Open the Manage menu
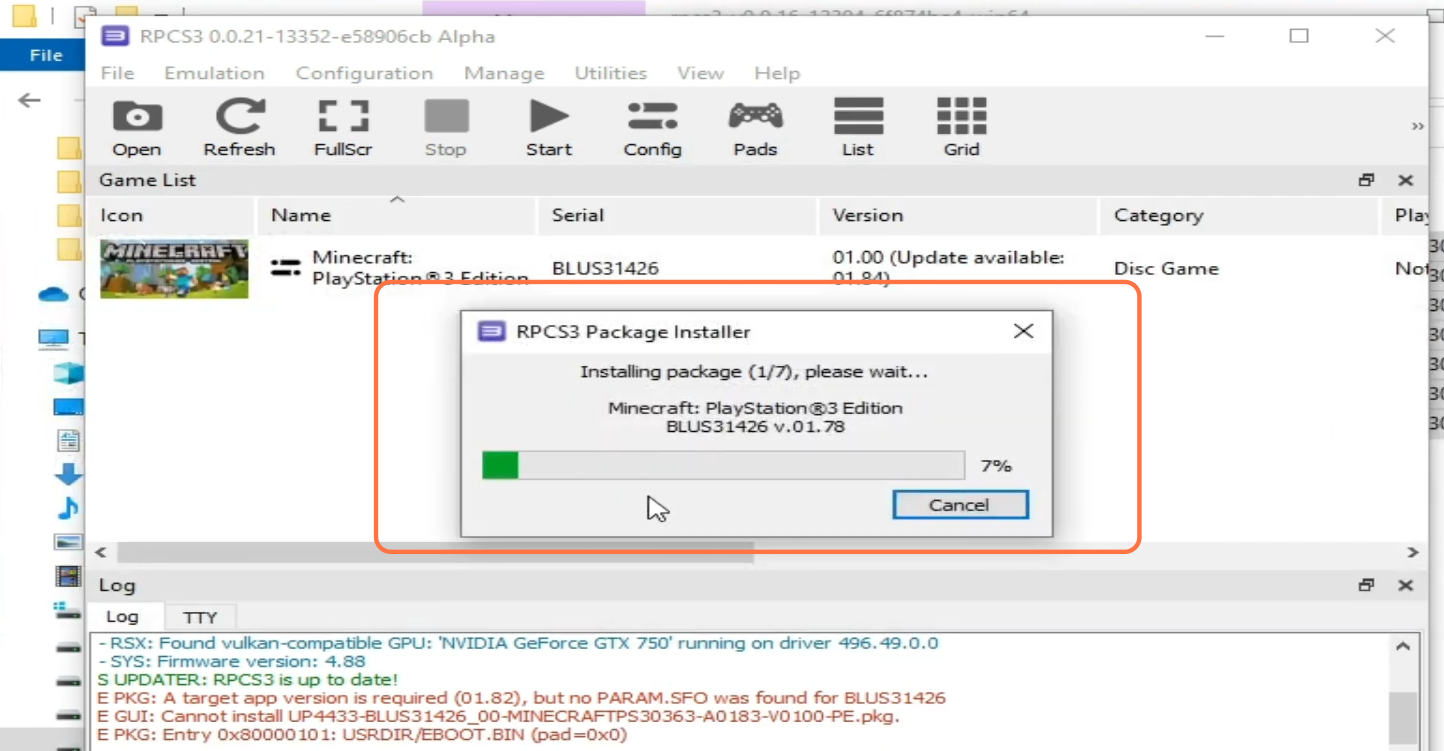 [504, 73]
